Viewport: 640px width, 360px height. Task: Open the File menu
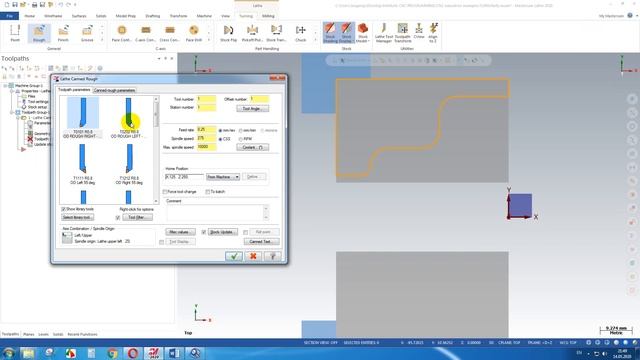9,16
